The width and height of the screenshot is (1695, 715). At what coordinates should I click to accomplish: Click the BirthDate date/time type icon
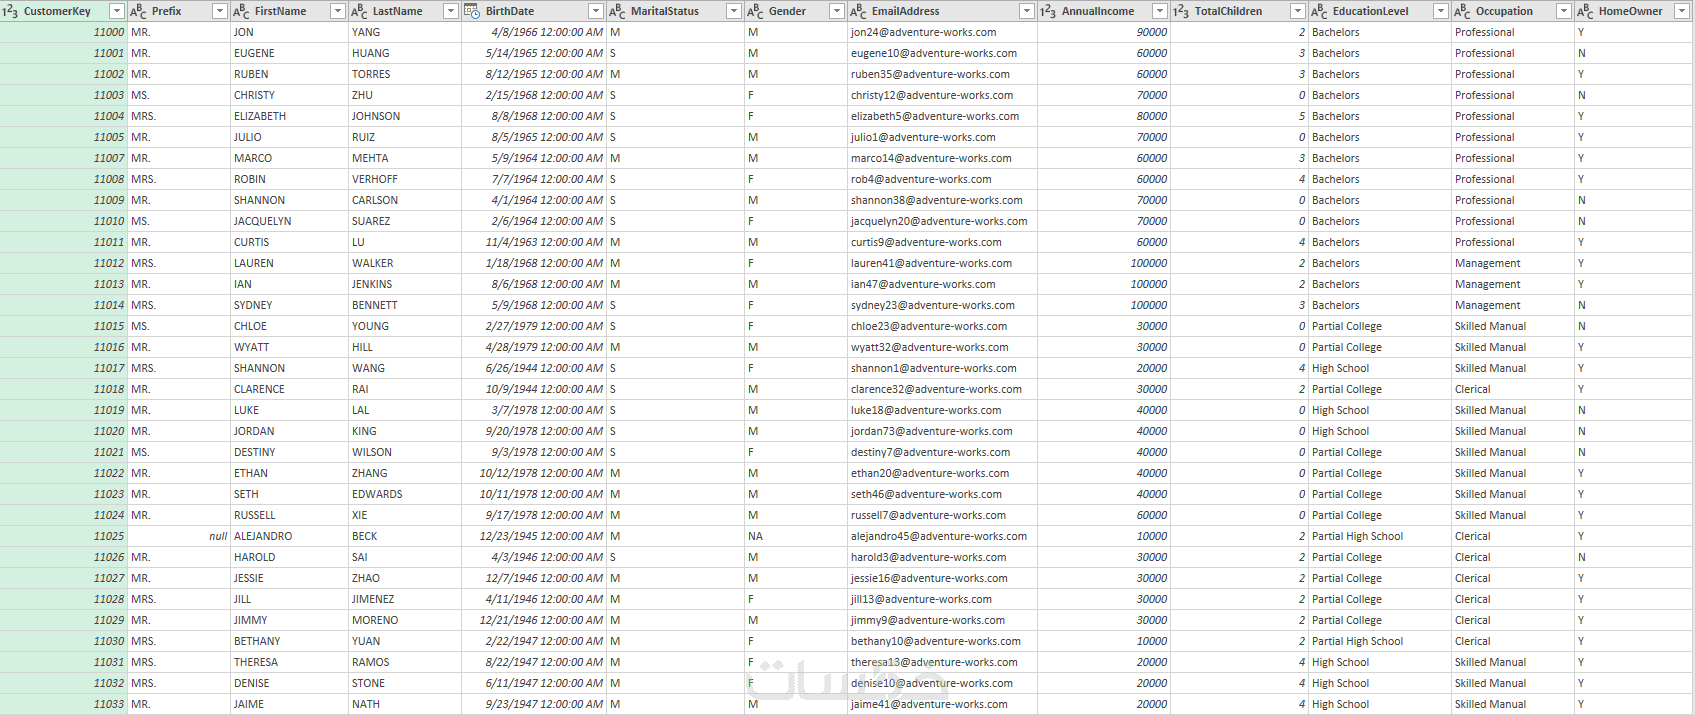point(472,11)
